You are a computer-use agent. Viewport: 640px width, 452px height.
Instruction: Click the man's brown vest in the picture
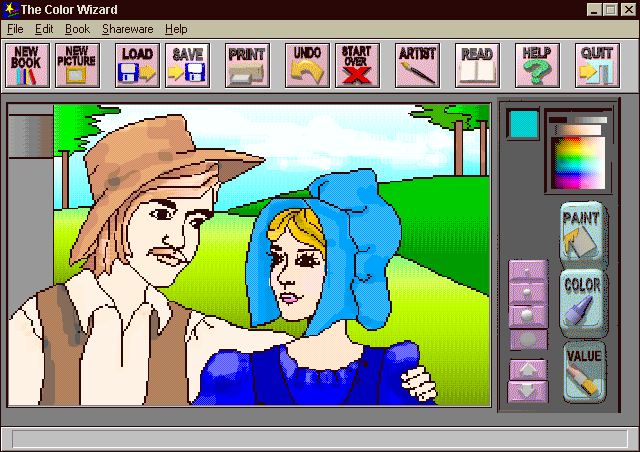tap(167, 355)
